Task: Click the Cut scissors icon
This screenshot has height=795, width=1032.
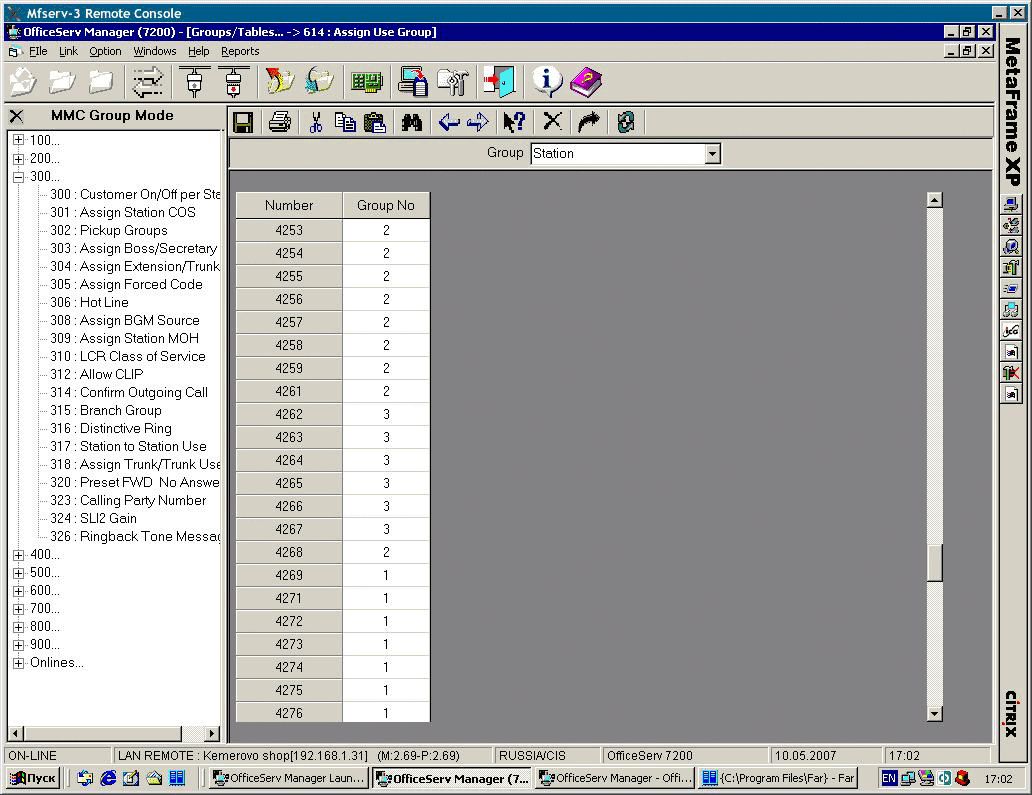Action: [x=316, y=122]
